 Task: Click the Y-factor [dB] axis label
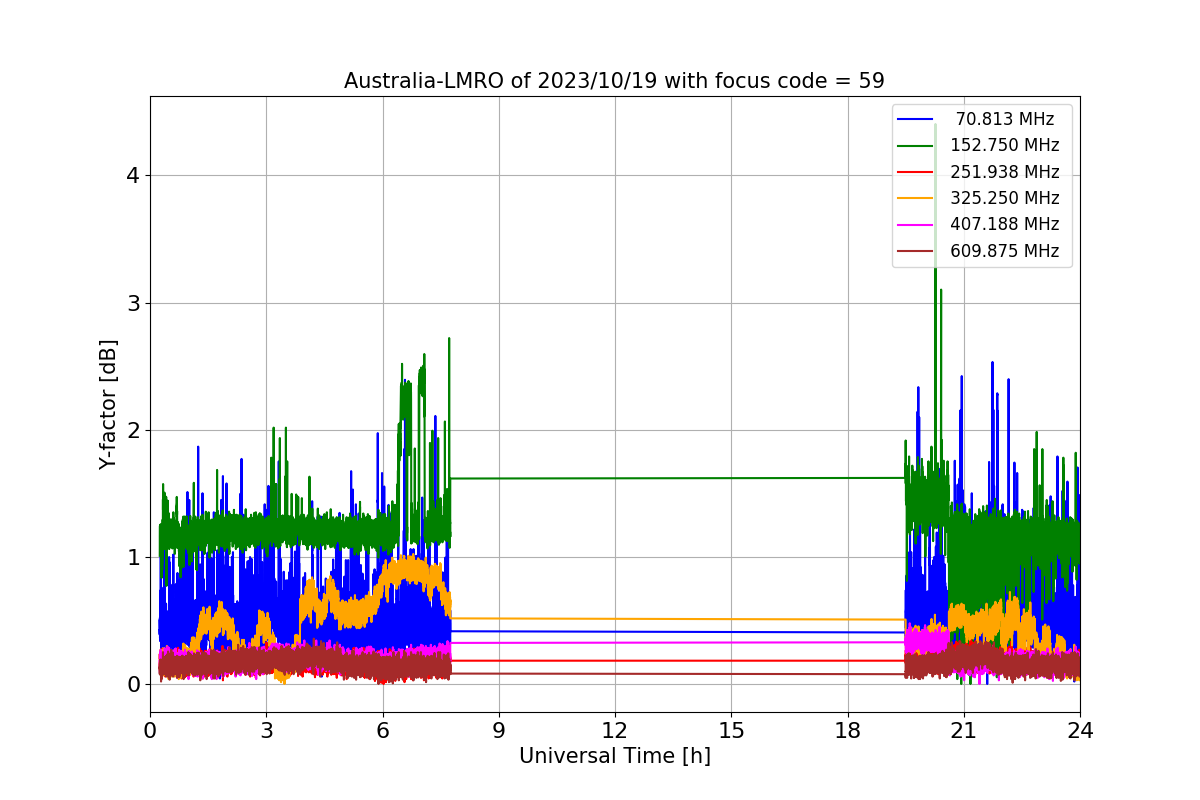pos(108,404)
